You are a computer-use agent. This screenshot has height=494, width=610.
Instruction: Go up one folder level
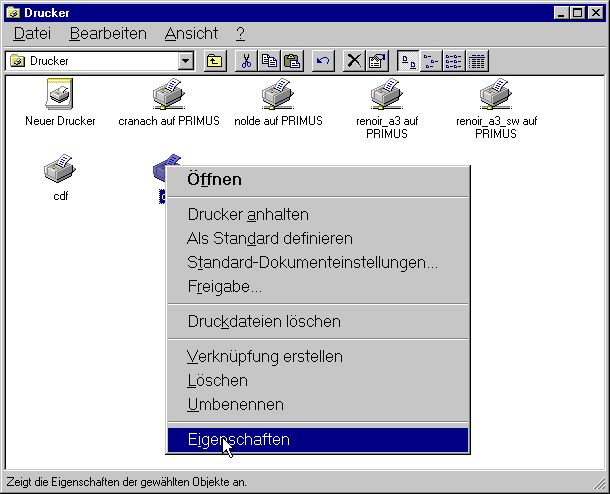215,61
